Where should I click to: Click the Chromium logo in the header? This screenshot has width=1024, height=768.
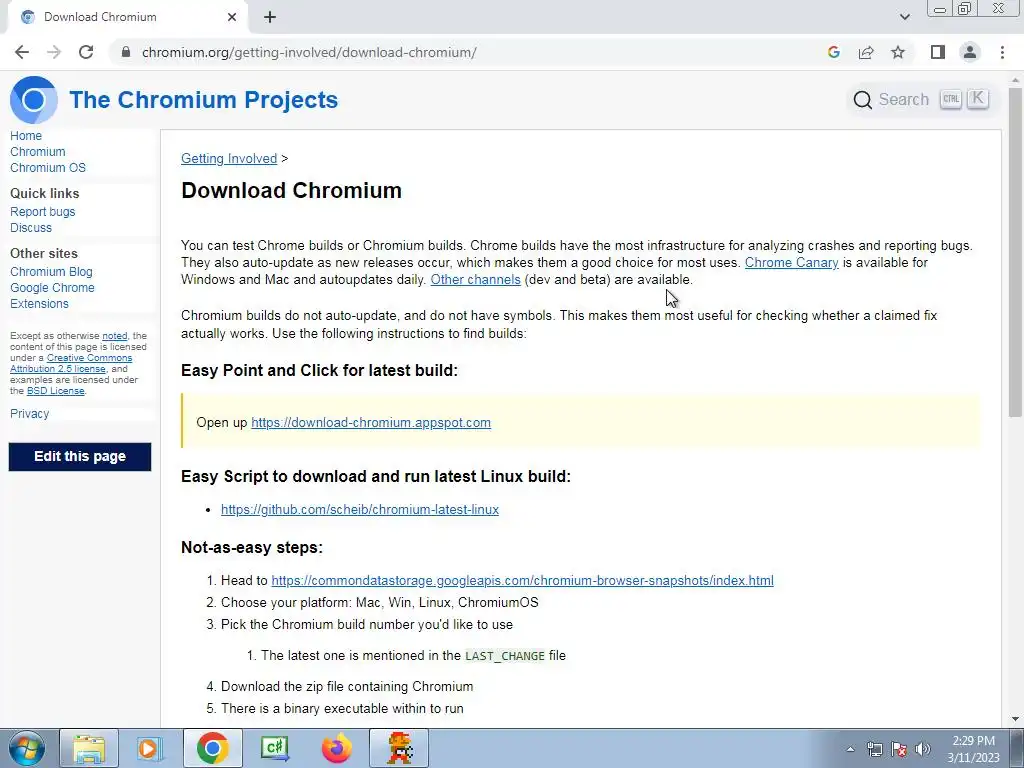34,100
